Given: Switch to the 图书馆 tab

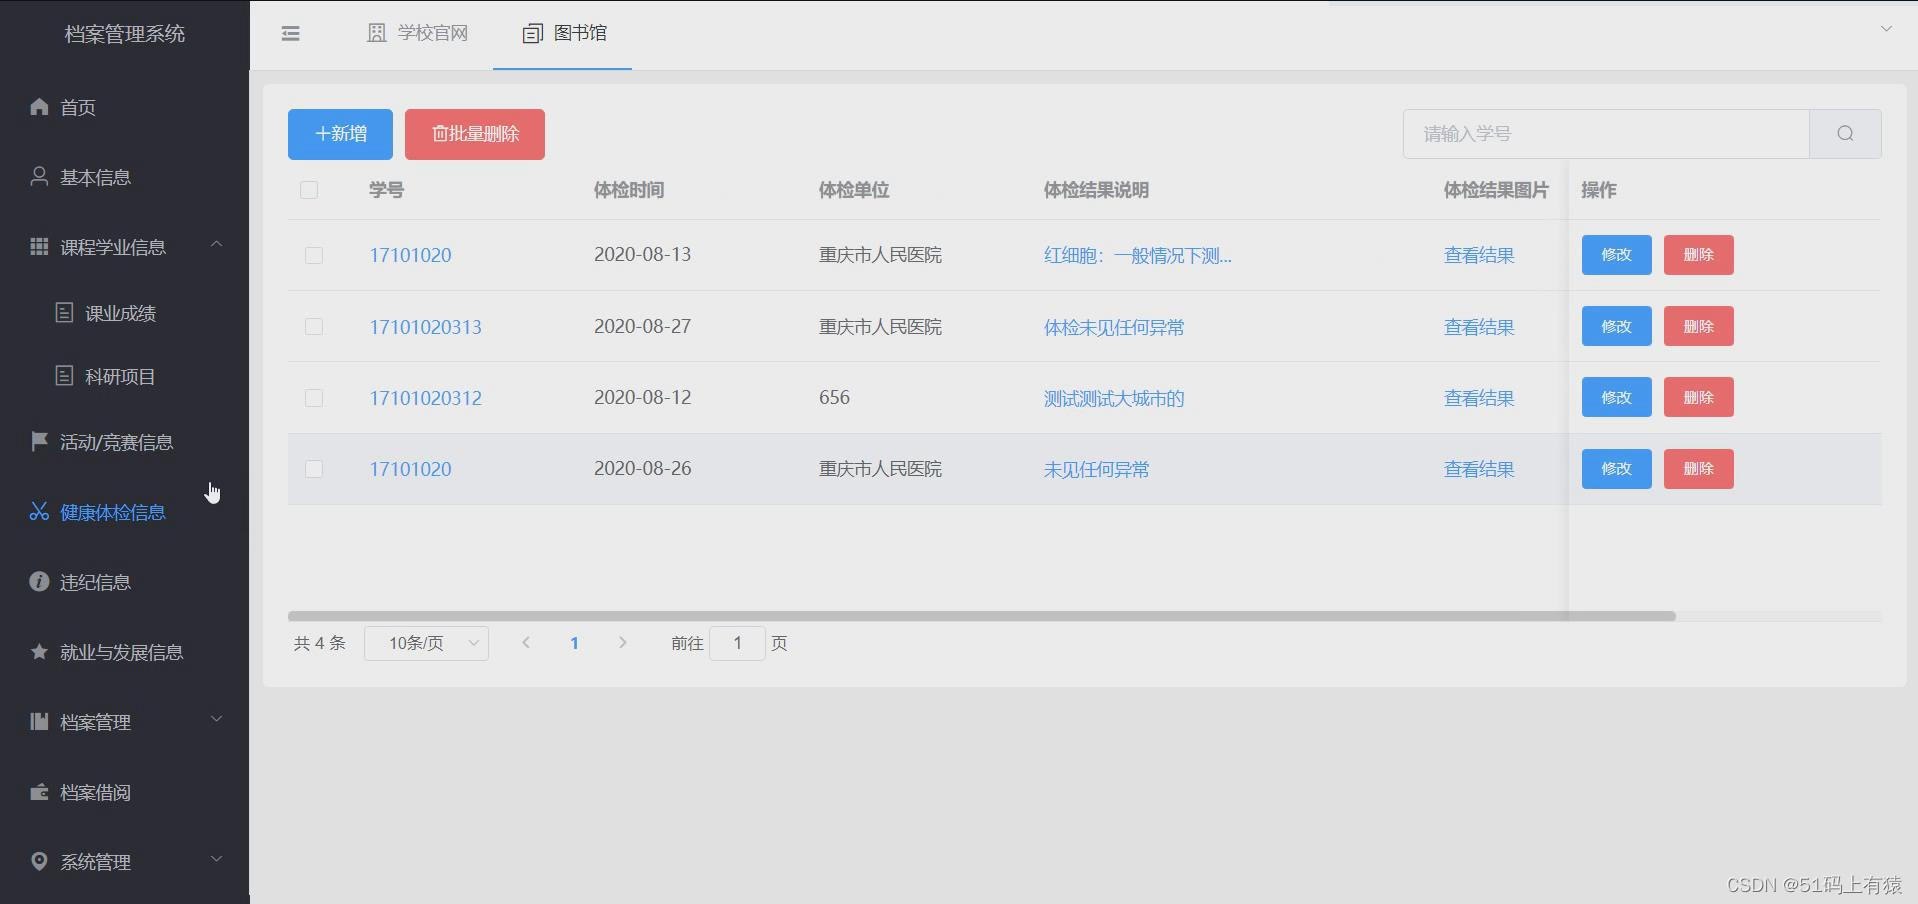Looking at the screenshot, I should tap(563, 34).
